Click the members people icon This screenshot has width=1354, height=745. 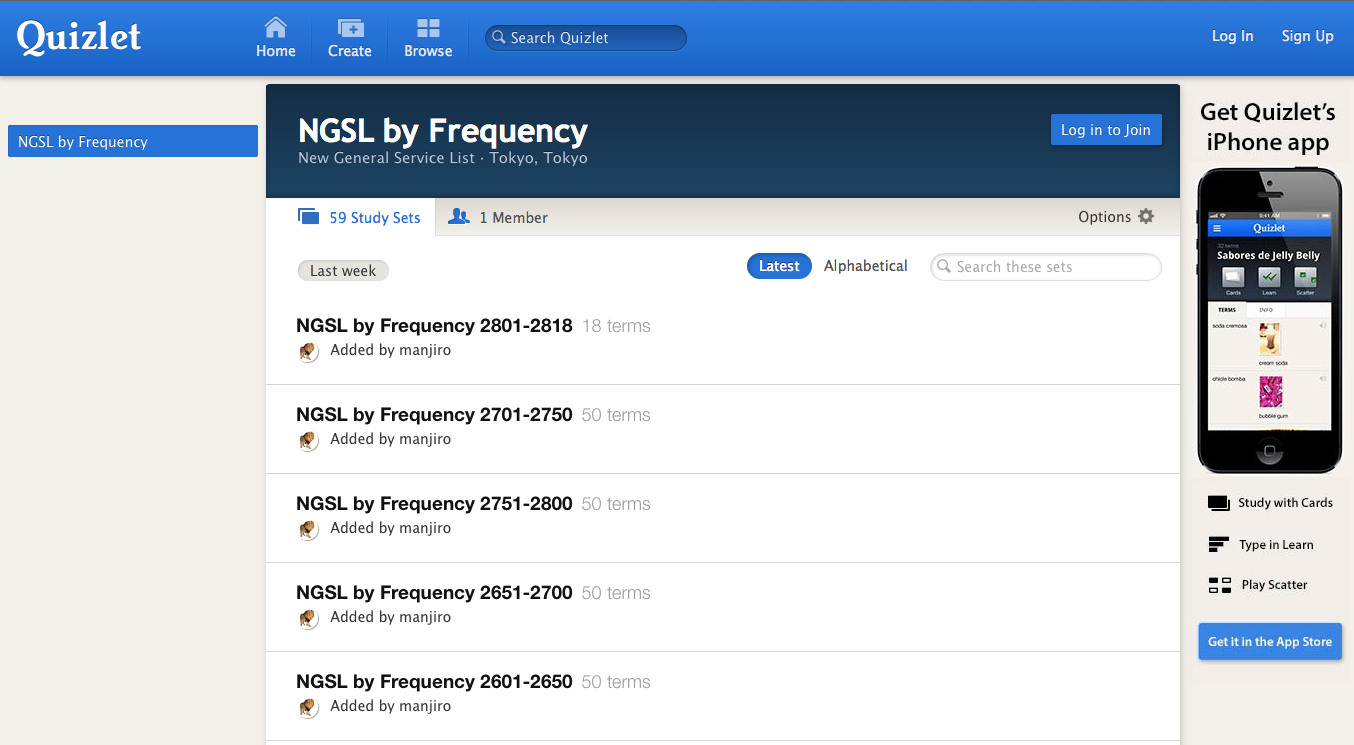pyautogui.click(x=459, y=216)
